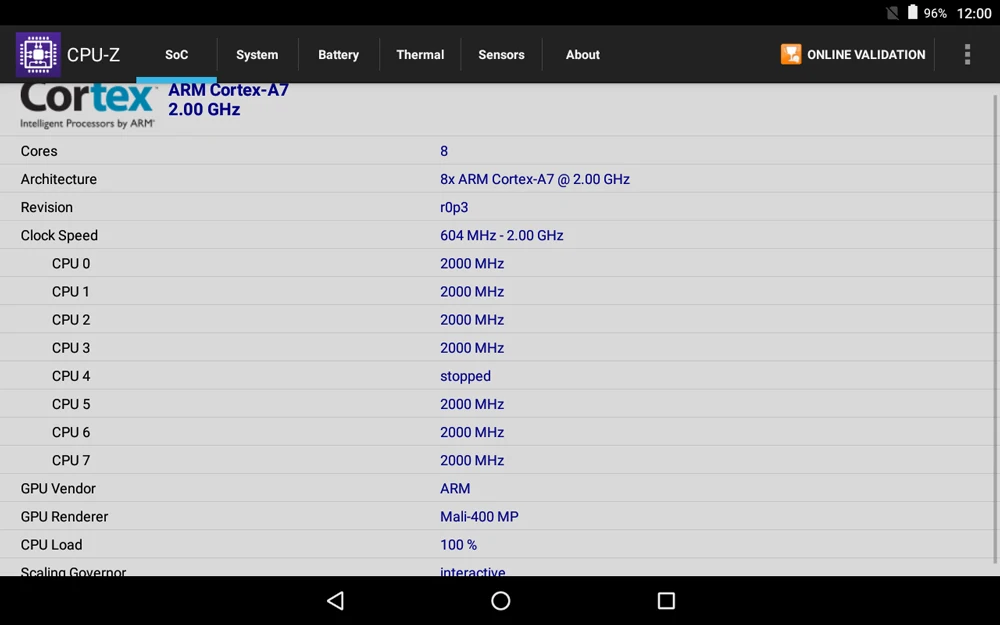Open recent apps with square button
The image size is (1000, 625).
point(666,600)
